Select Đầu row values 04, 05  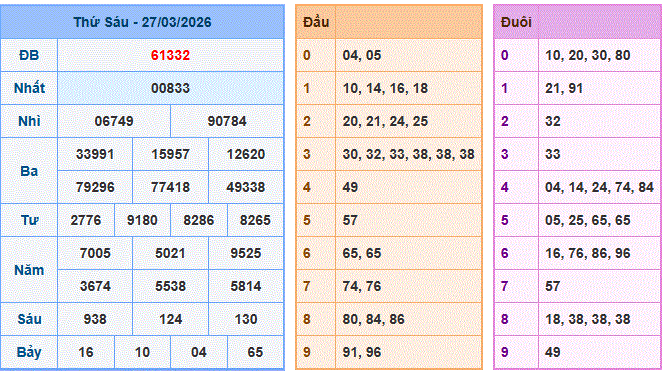click(x=362, y=55)
